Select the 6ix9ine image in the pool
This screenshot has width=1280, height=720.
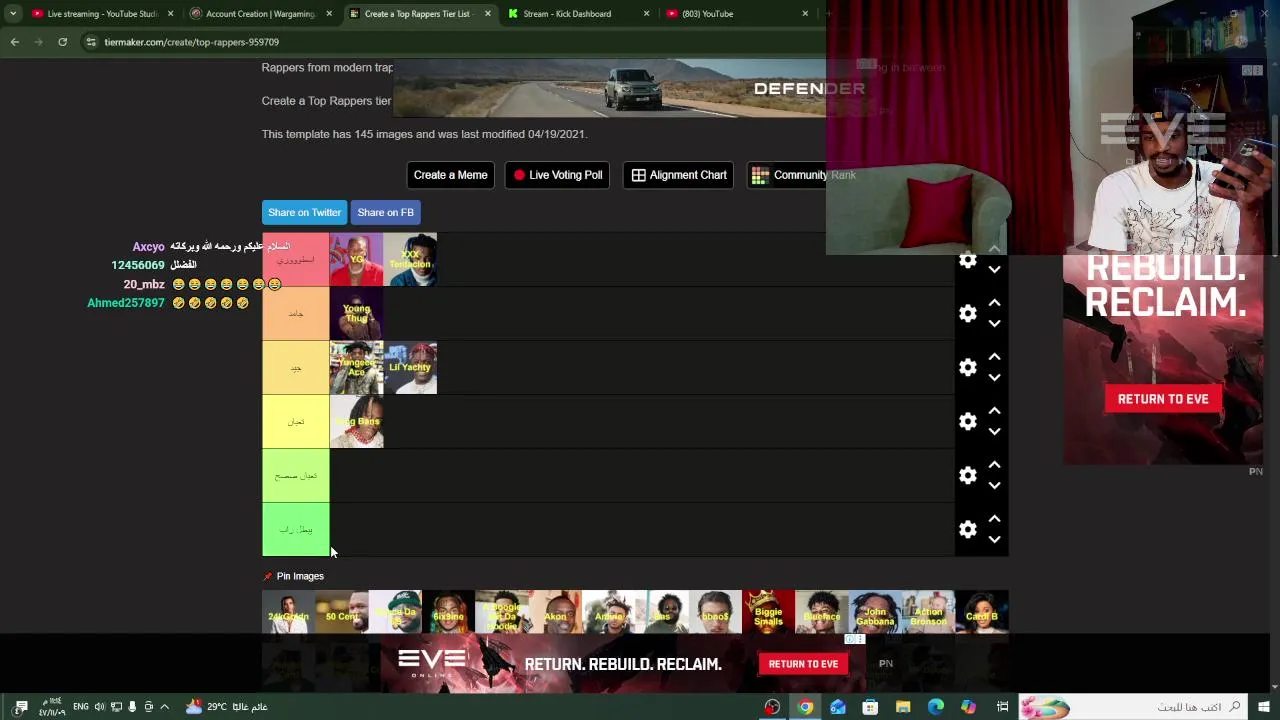click(x=448, y=612)
